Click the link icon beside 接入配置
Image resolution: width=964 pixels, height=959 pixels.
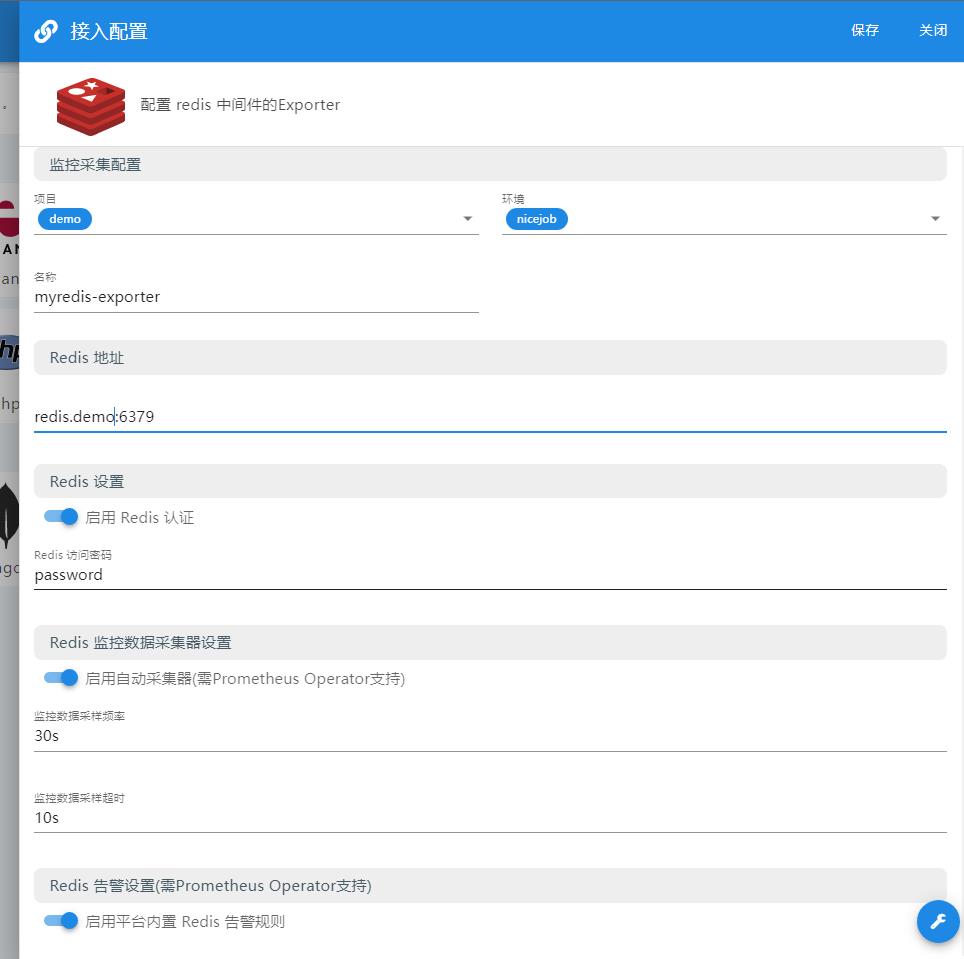(46, 31)
